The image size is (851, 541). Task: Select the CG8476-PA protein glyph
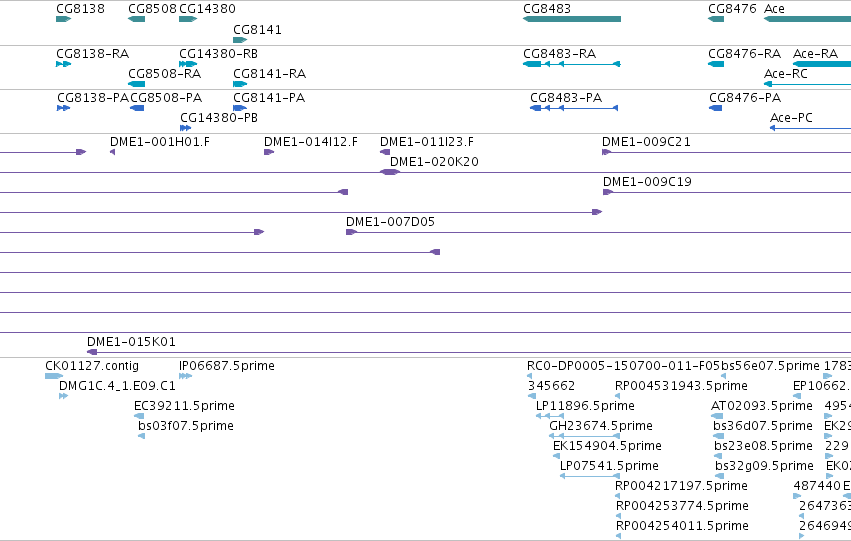point(715,108)
